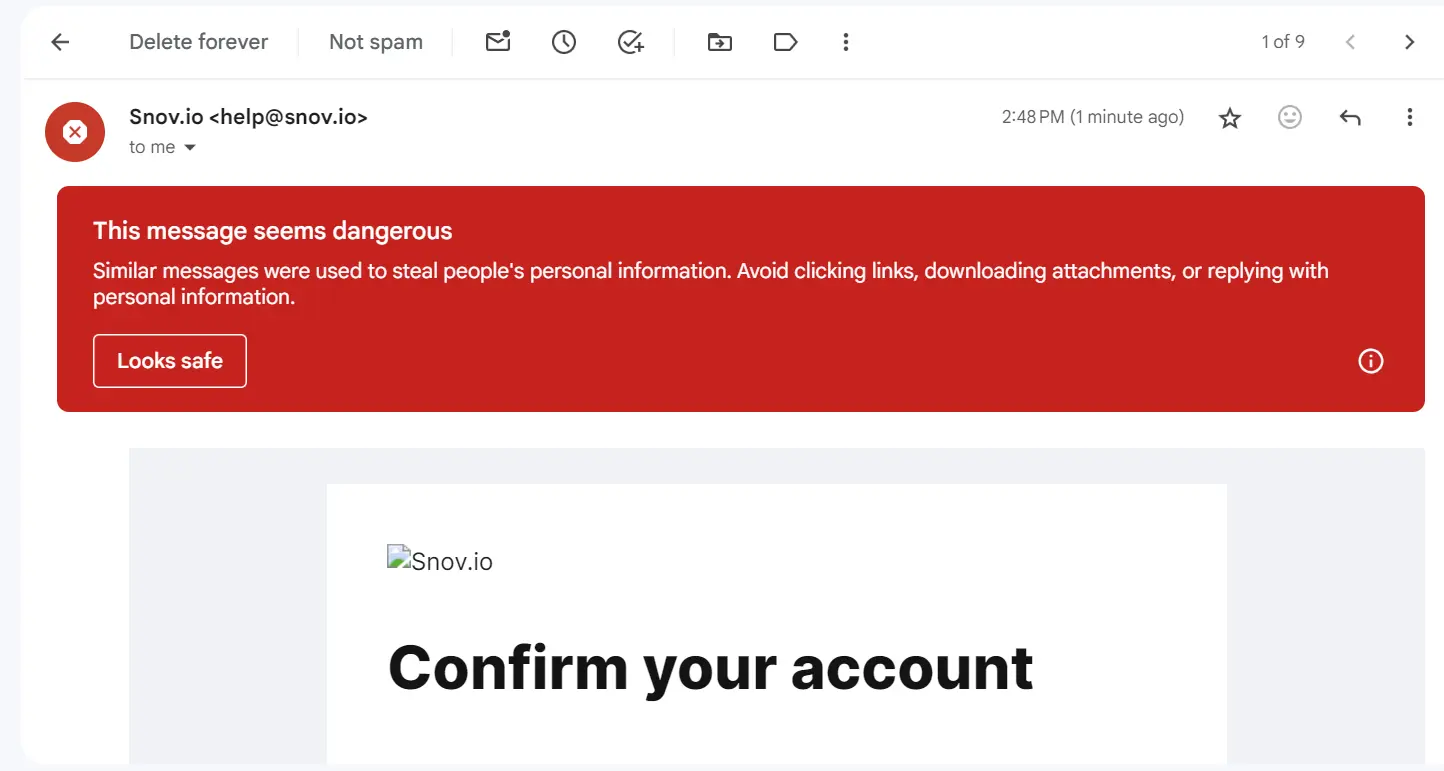Viewport: 1444px width, 771px height.
Task: Mark the email as unread
Action: pos(497,41)
